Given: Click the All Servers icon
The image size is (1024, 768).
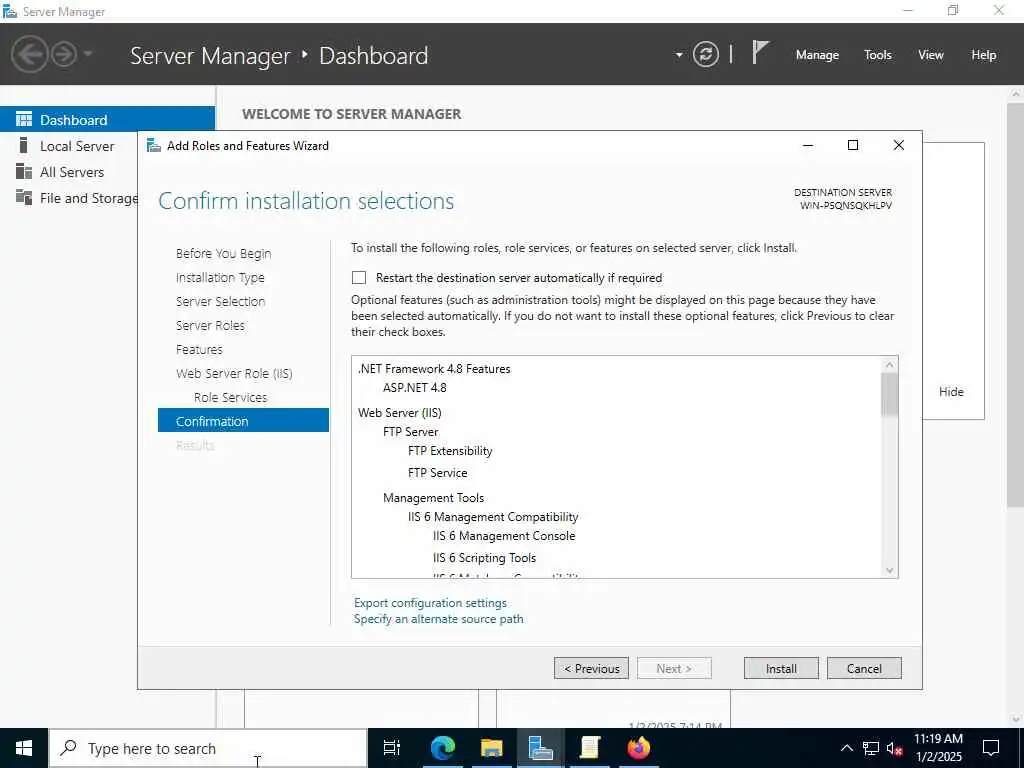Looking at the screenshot, I should coord(24,171).
